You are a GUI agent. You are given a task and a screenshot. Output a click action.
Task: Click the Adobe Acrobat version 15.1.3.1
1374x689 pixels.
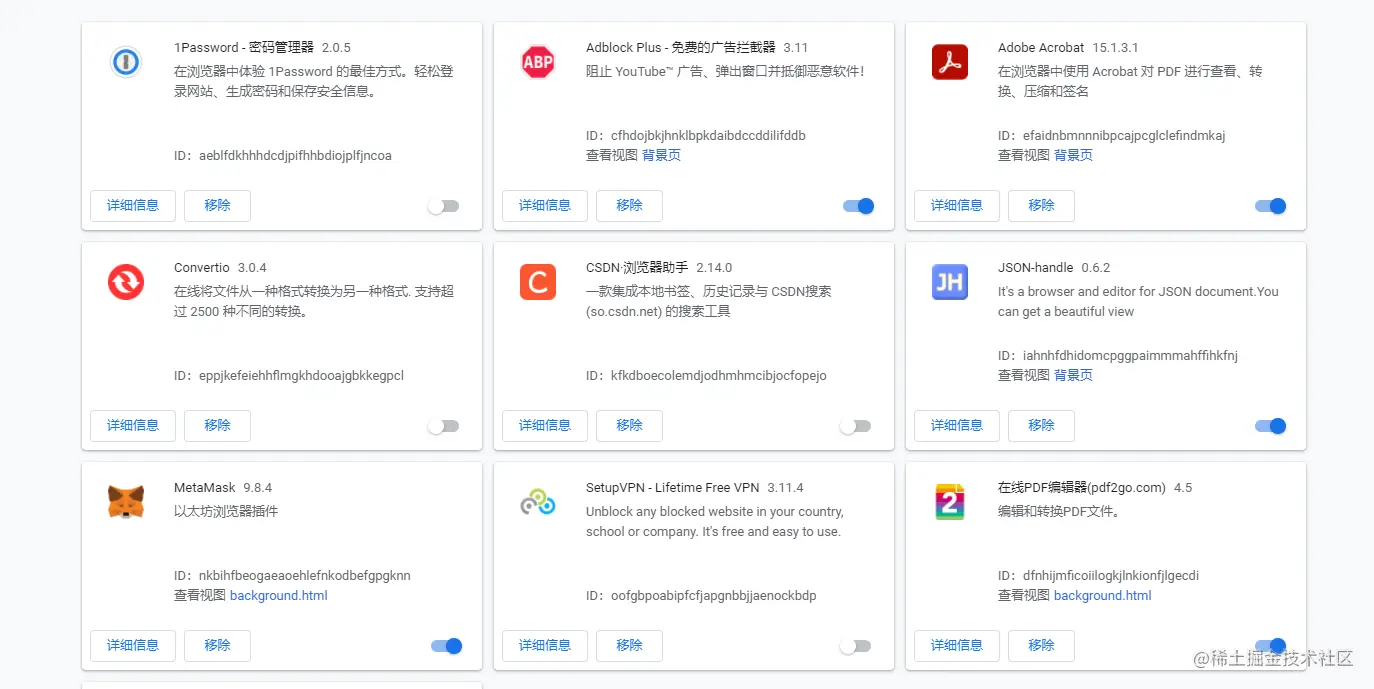(x=1115, y=47)
